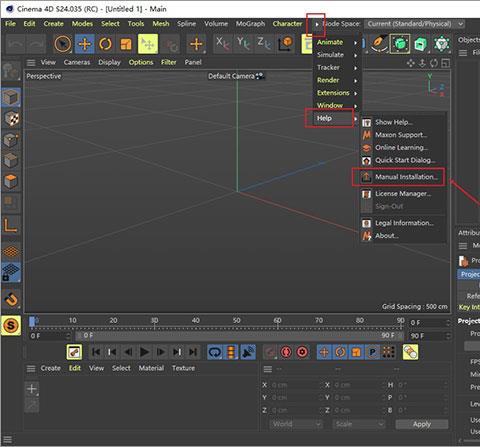480x447 pixels.
Task: Choose About in Help menu
Action: (403, 236)
